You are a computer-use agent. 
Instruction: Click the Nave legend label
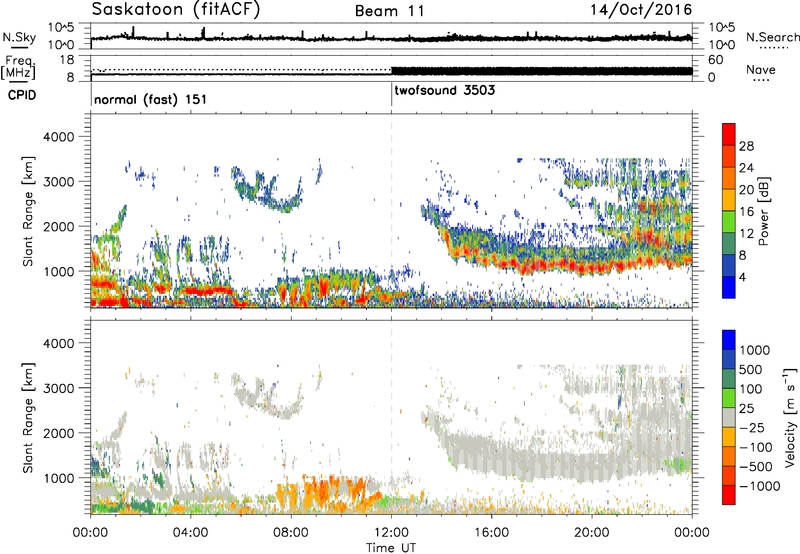click(761, 69)
